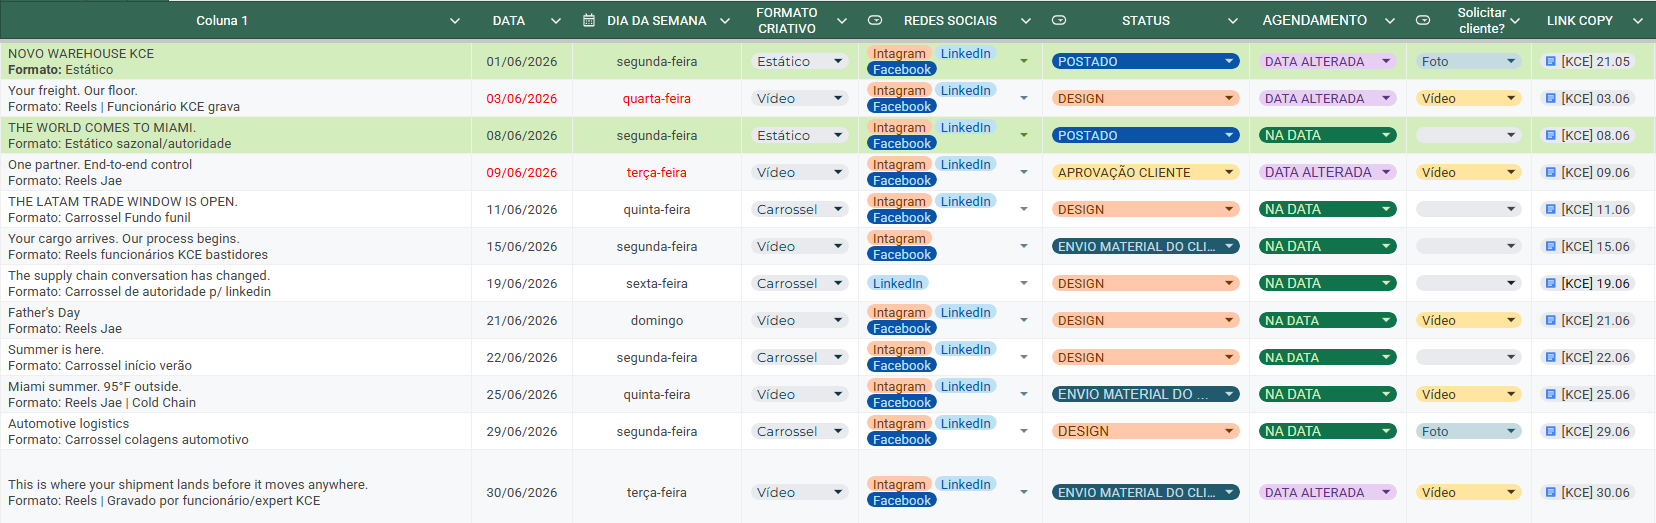This screenshot has width=1656, height=523.
Task: Open redes sociais arrow in the 15/06/2026 row
Action: pyautogui.click(x=1024, y=246)
